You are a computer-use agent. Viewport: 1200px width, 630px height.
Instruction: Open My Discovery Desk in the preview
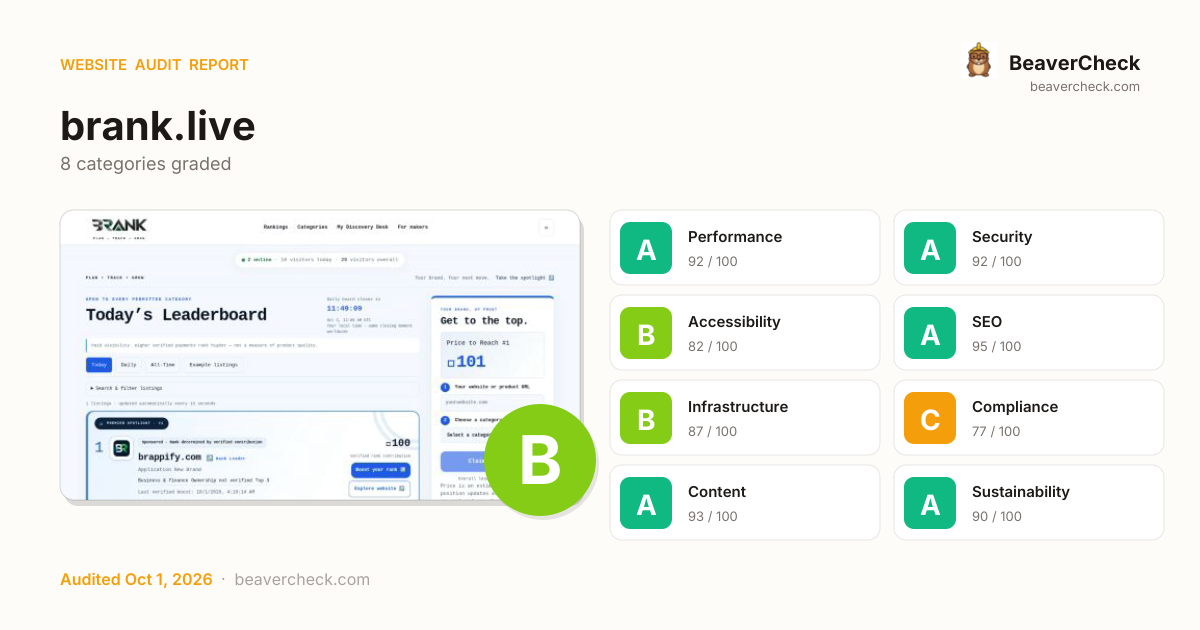tap(363, 227)
